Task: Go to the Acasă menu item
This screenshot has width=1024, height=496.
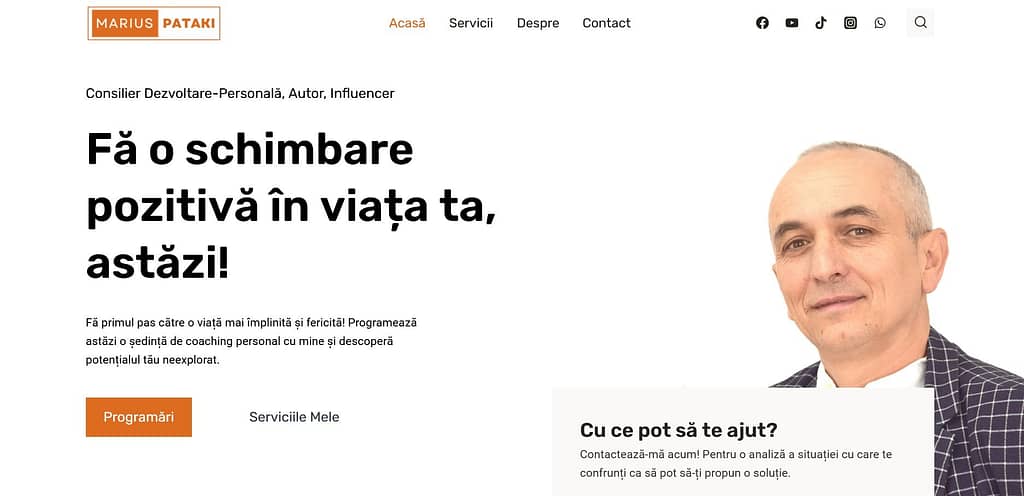Action: click(407, 23)
